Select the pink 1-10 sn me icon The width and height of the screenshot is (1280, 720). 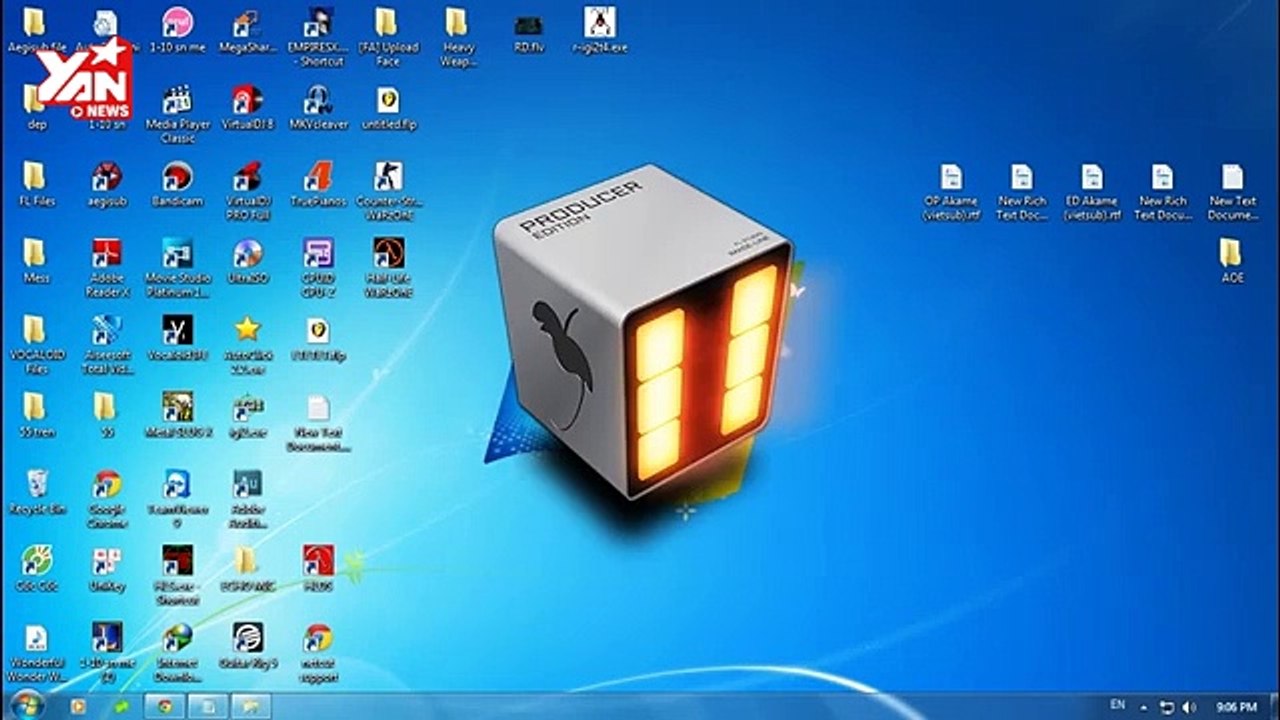tap(177, 31)
